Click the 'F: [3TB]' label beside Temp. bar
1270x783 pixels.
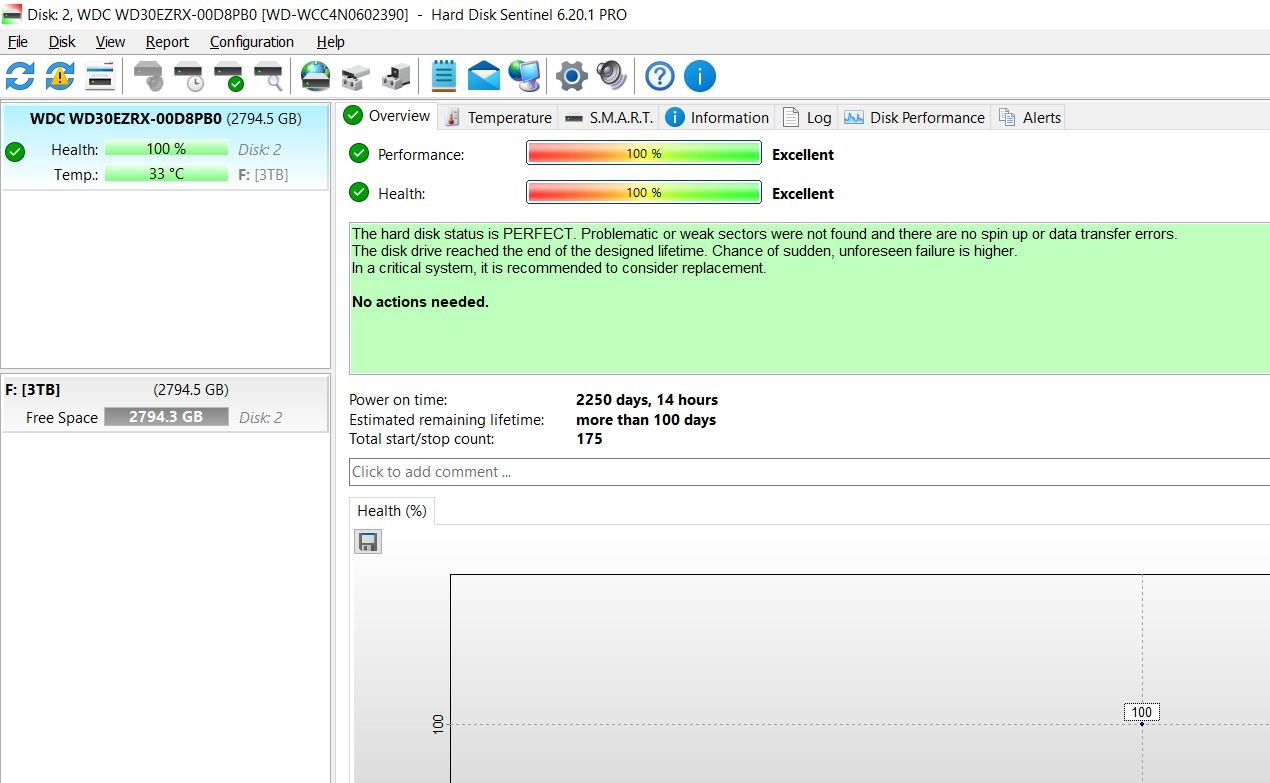click(x=263, y=174)
